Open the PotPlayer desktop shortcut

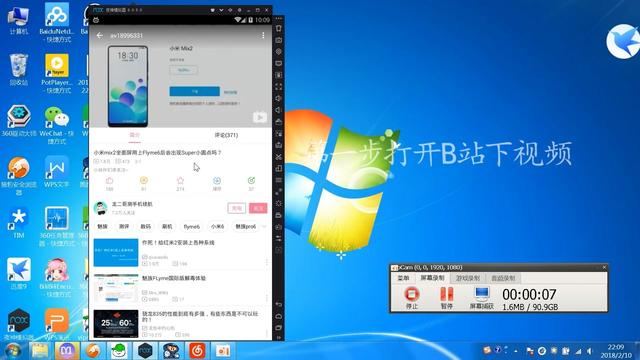[57, 73]
